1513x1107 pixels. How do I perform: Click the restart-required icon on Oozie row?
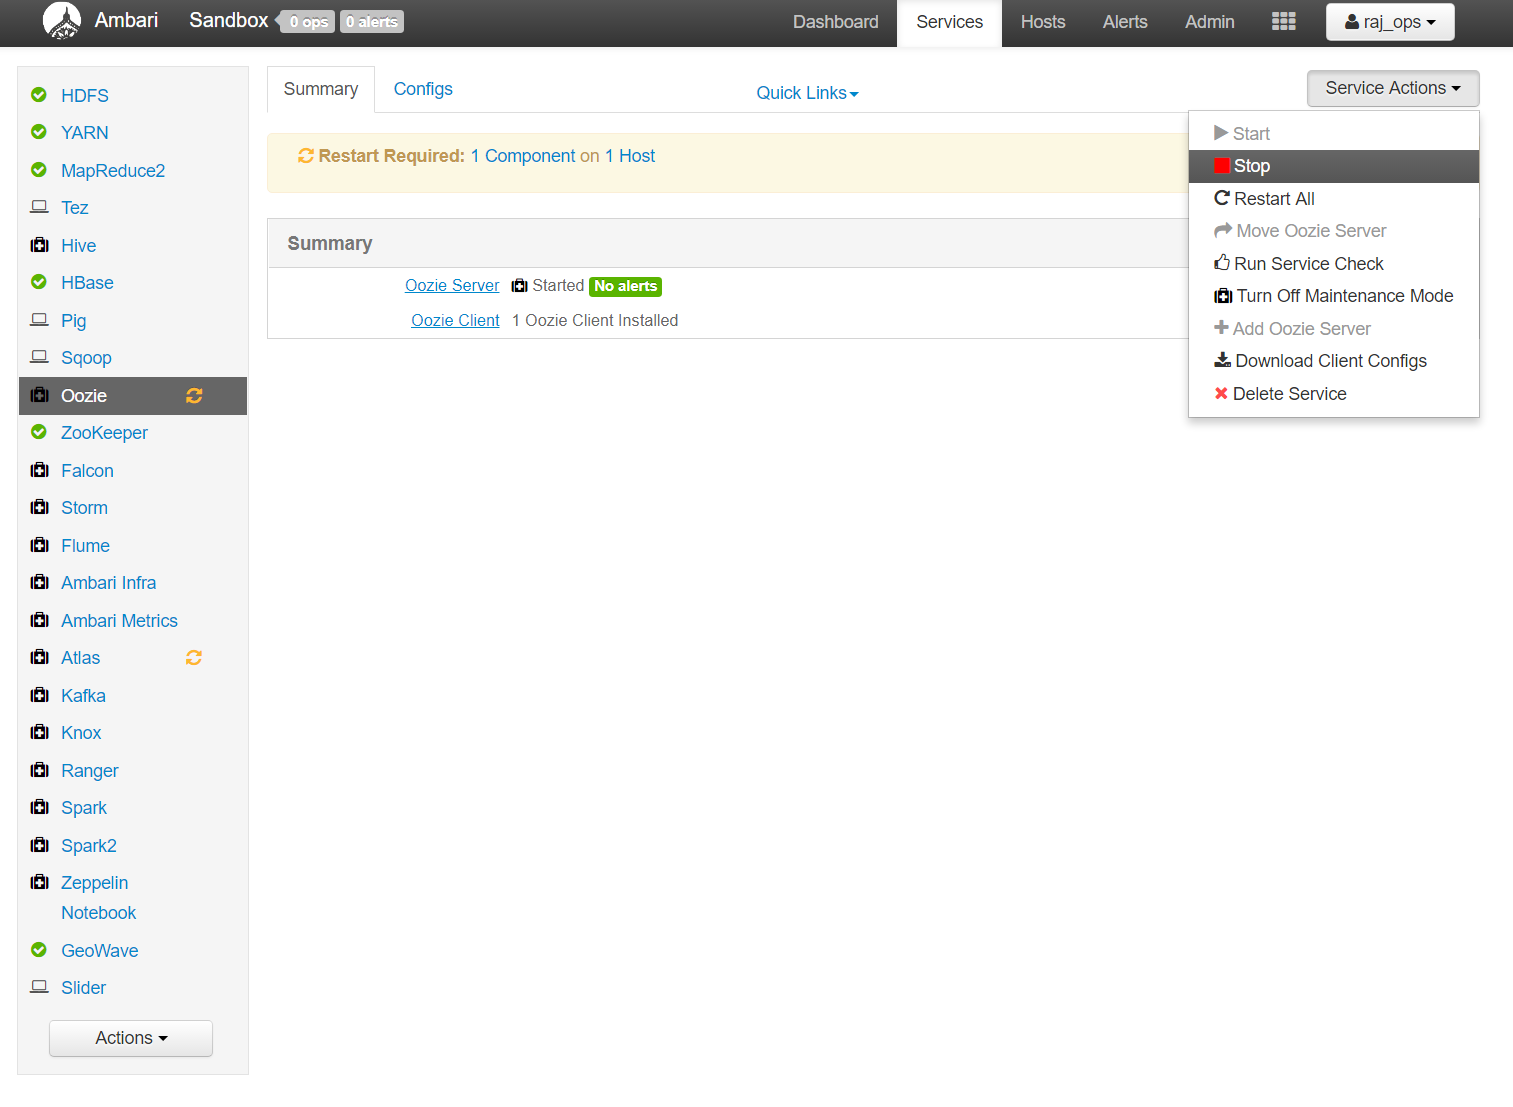[x=194, y=396]
